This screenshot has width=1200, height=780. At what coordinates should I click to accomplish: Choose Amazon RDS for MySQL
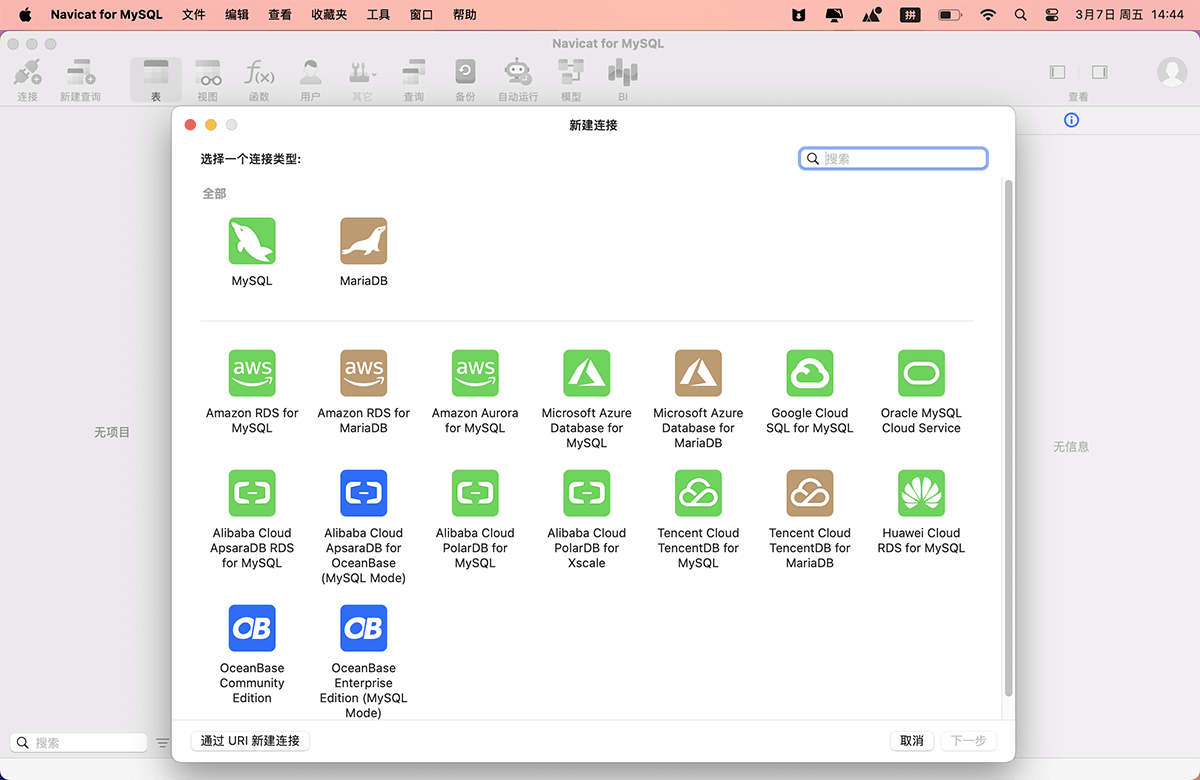pyautogui.click(x=252, y=373)
